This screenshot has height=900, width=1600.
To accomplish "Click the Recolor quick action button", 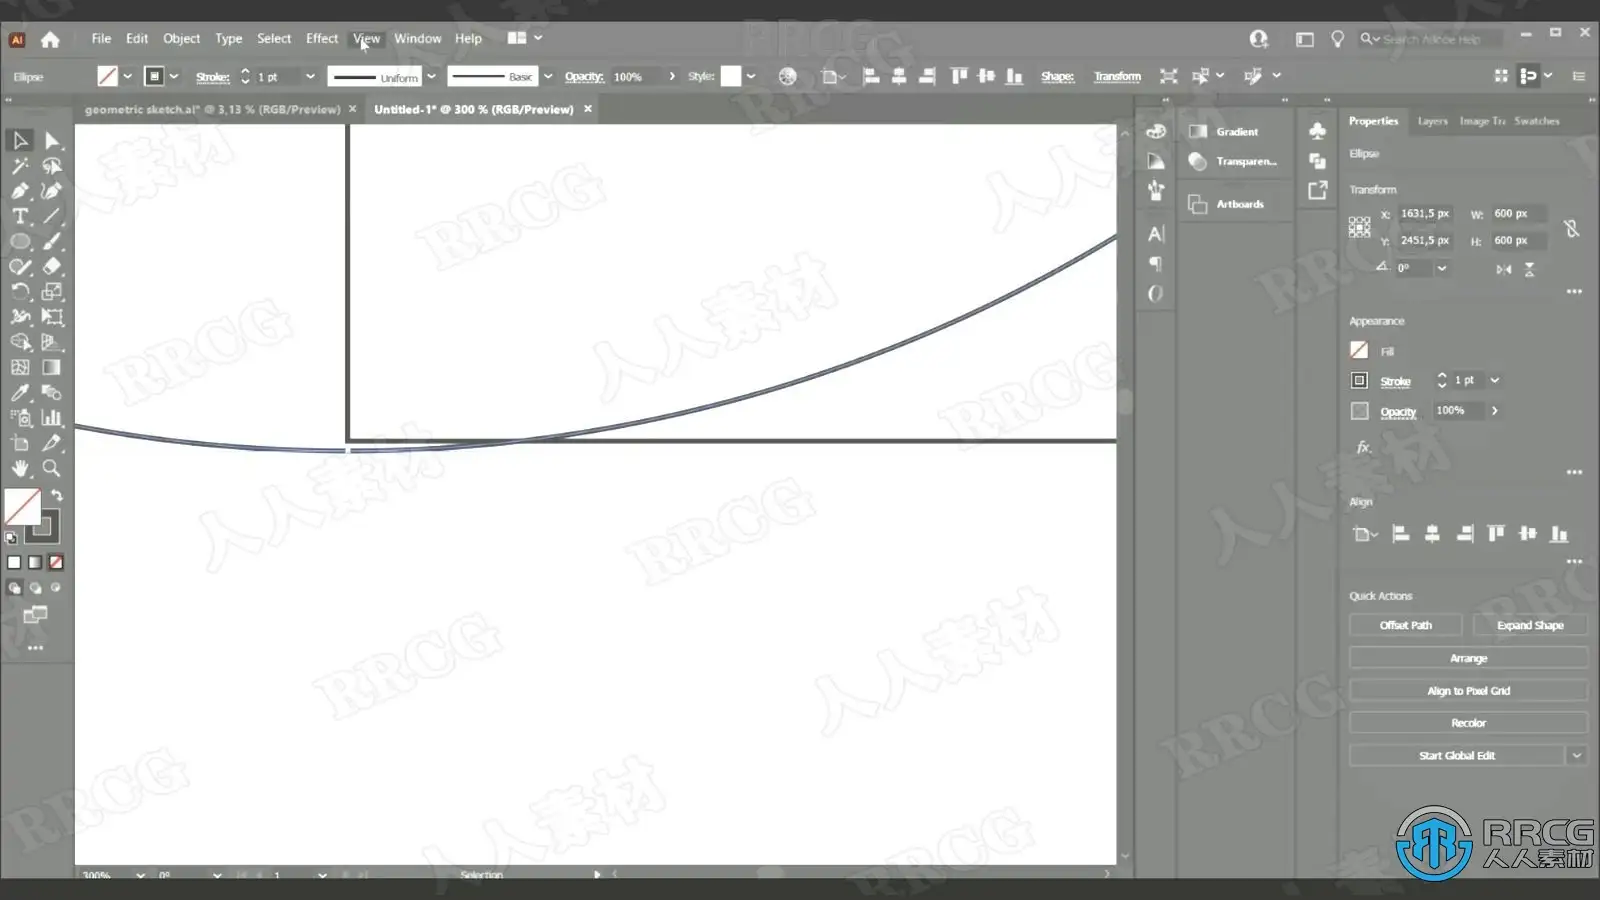I will [1468, 723].
